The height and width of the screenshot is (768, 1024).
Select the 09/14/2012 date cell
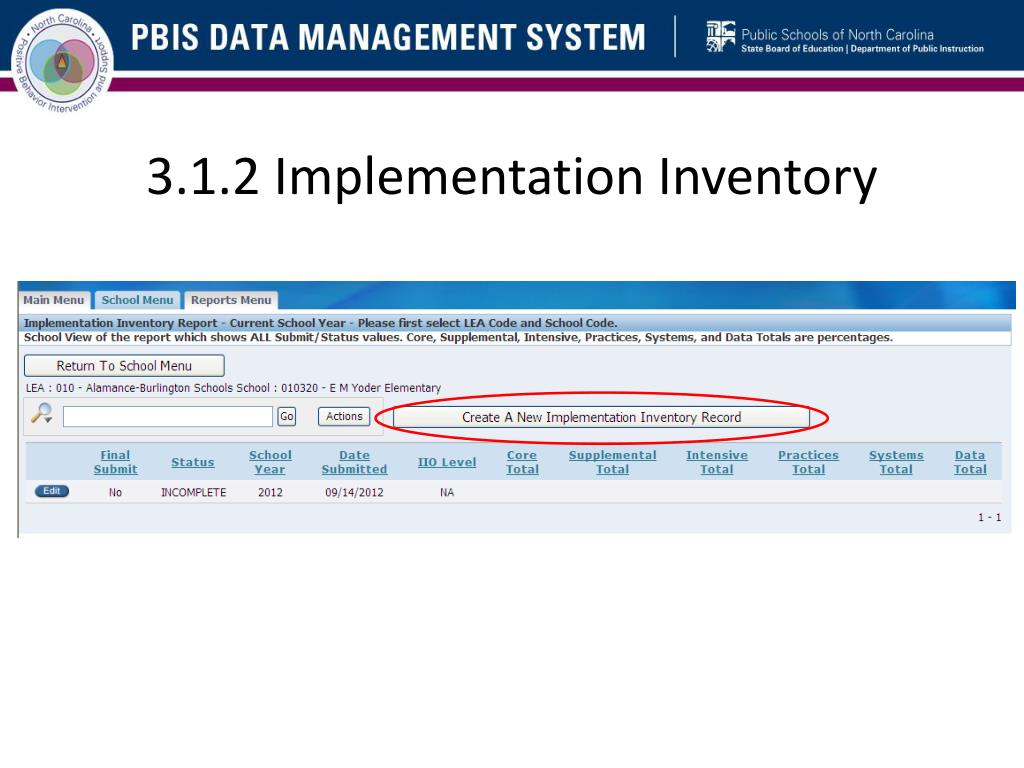point(354,492)
